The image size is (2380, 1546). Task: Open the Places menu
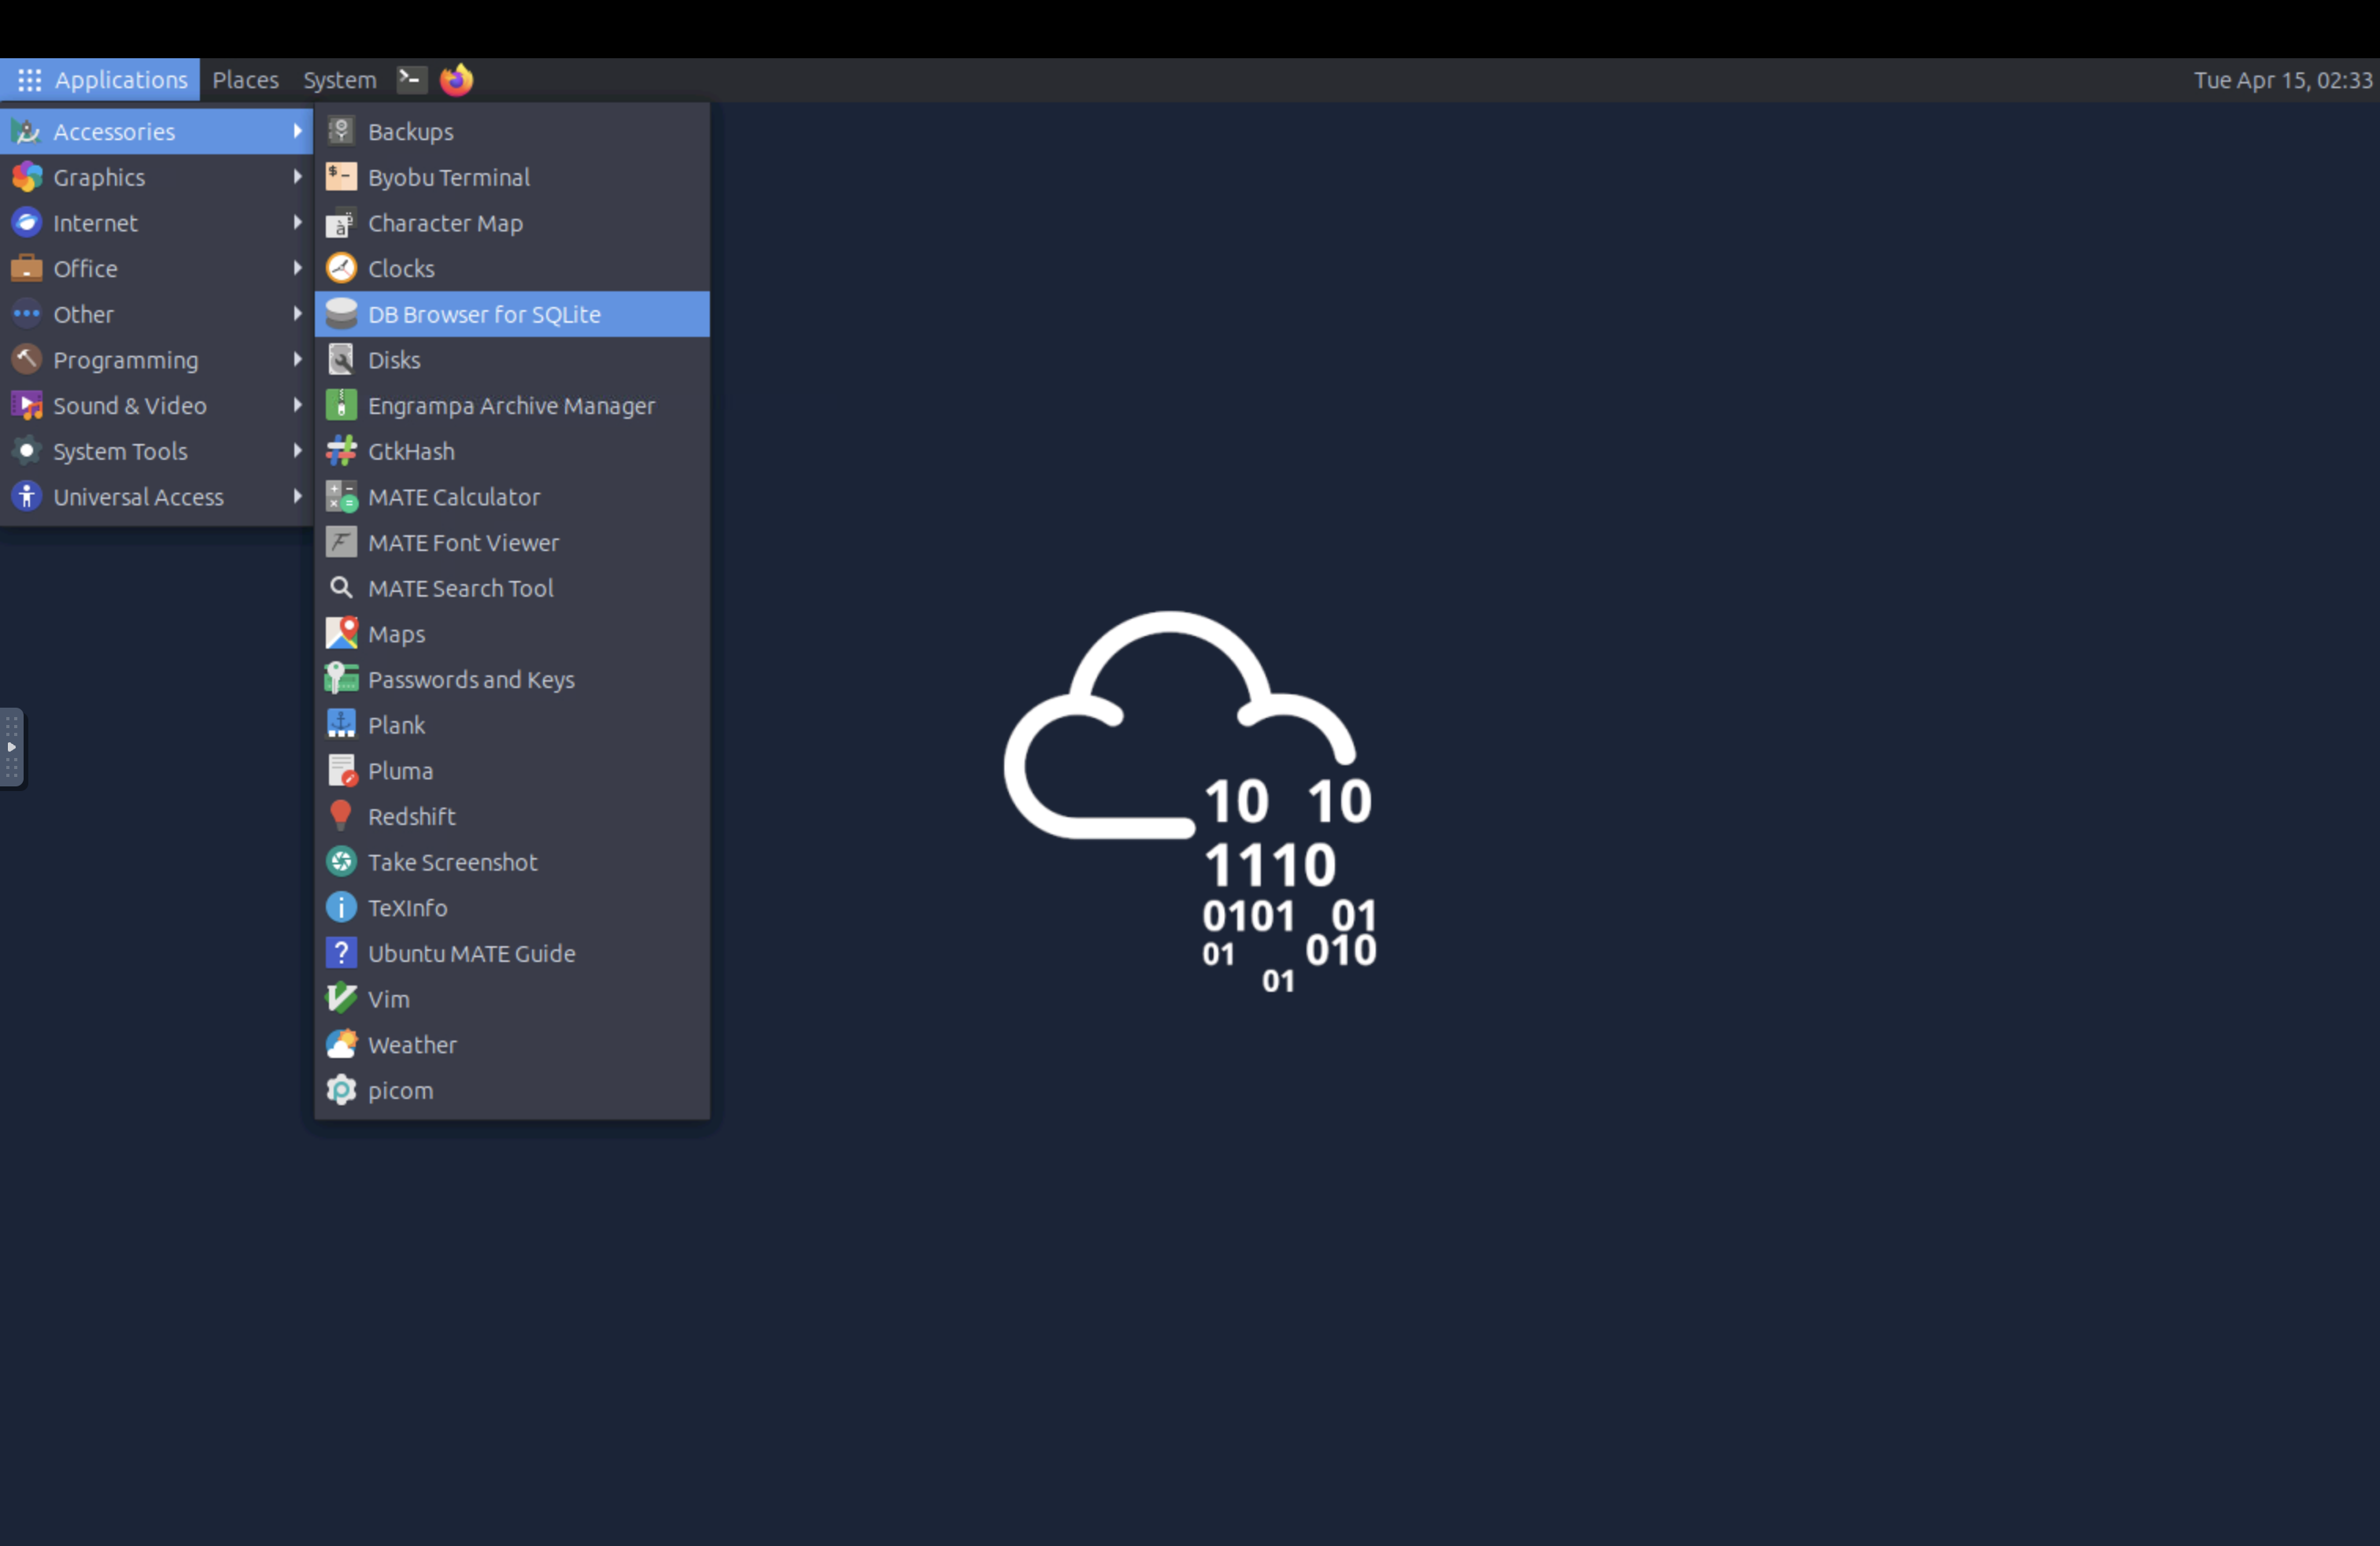click(x=245, y=80)
